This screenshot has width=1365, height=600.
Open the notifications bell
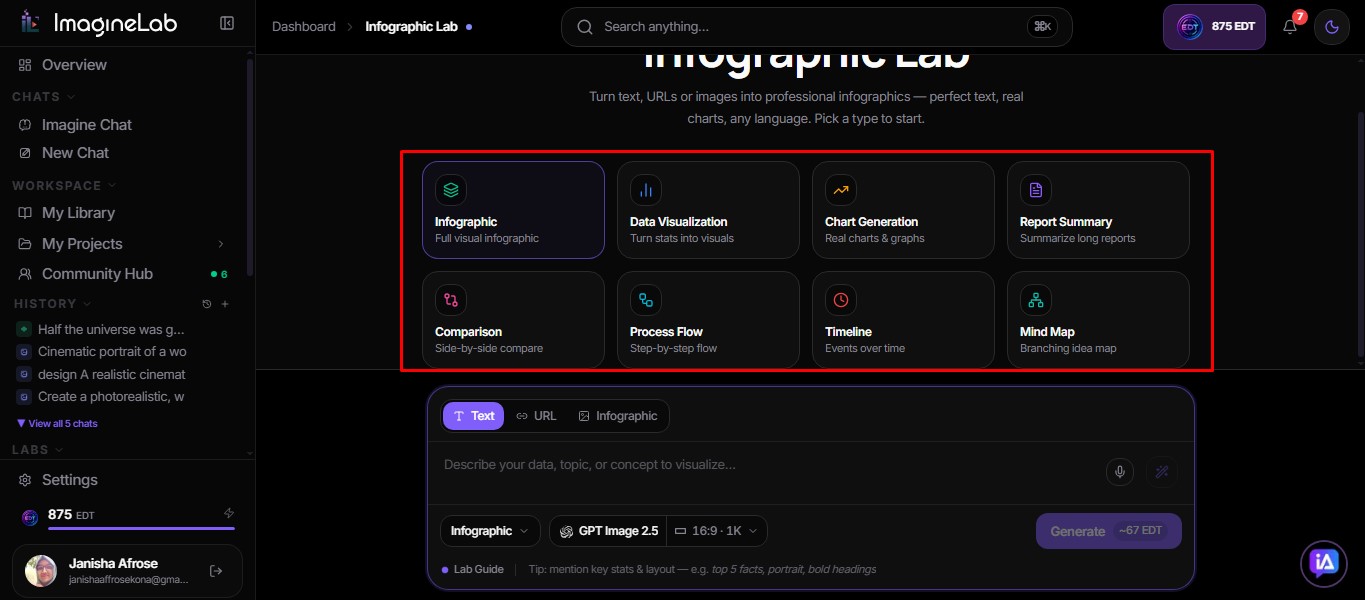pyautogui.click(x=1290, y=27)
